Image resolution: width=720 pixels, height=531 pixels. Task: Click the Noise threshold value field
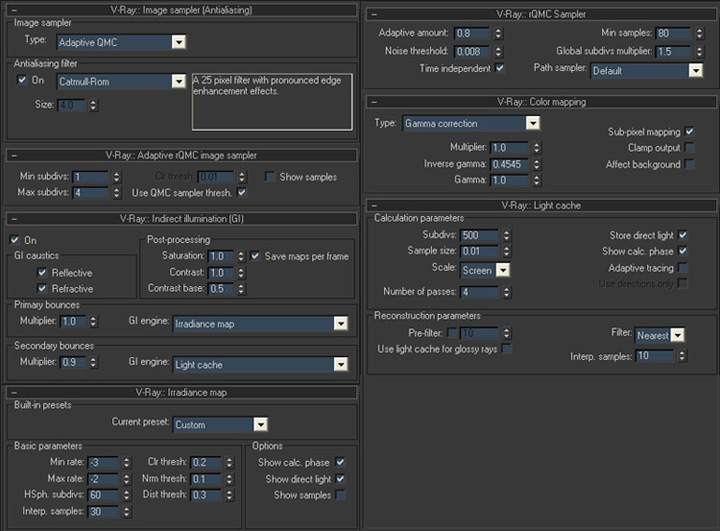click(x=475, y=51)
